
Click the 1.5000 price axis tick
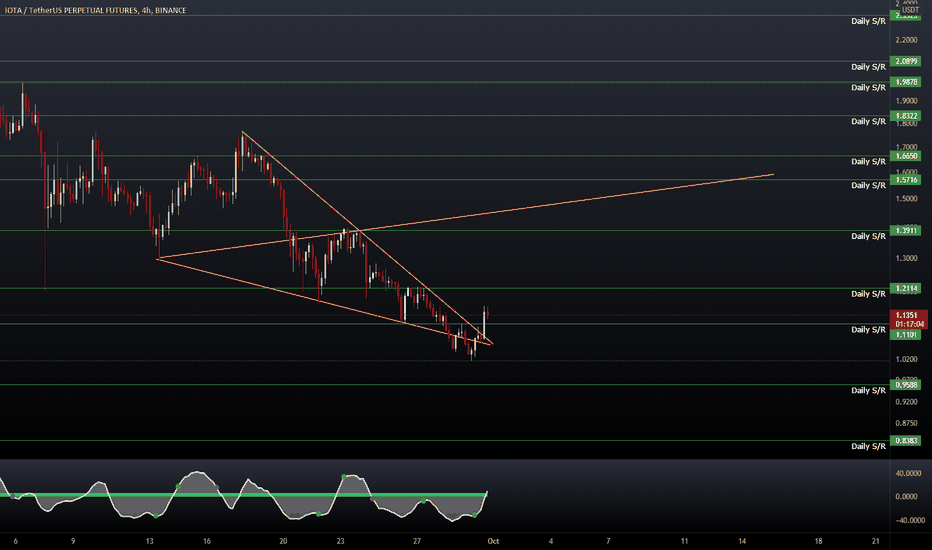coord(906,199)
